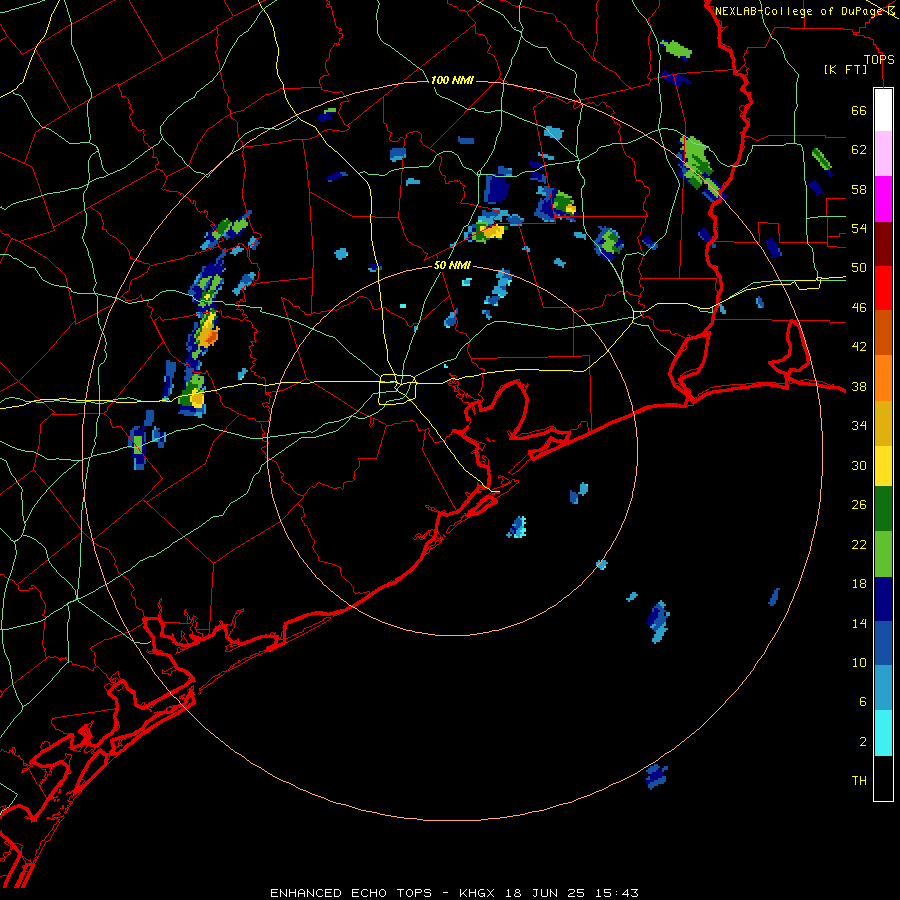Click the '62' scale label
The image size is (900, 900).
[x=859, y=150]
